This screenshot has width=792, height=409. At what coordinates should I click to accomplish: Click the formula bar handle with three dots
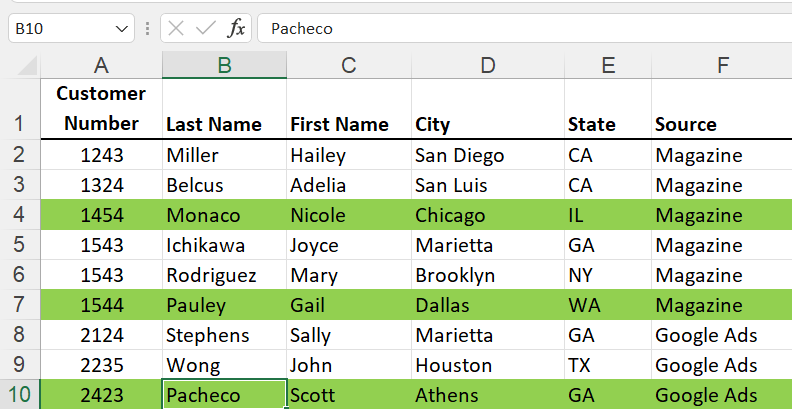click(147, 28)
